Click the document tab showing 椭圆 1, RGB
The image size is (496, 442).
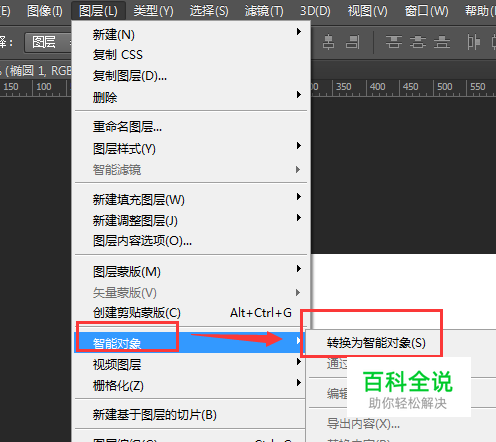pos(36,70)
